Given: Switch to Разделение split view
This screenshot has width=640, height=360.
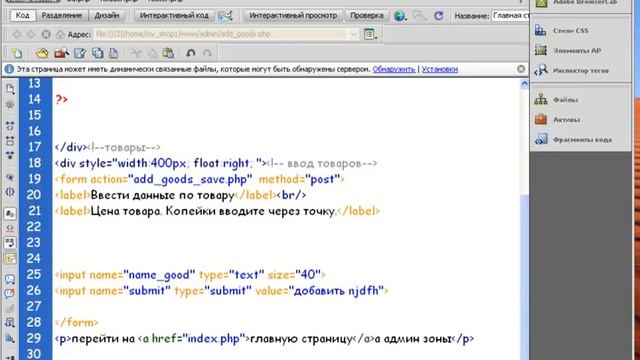Looking at the screenshot, I should [62, 16].
